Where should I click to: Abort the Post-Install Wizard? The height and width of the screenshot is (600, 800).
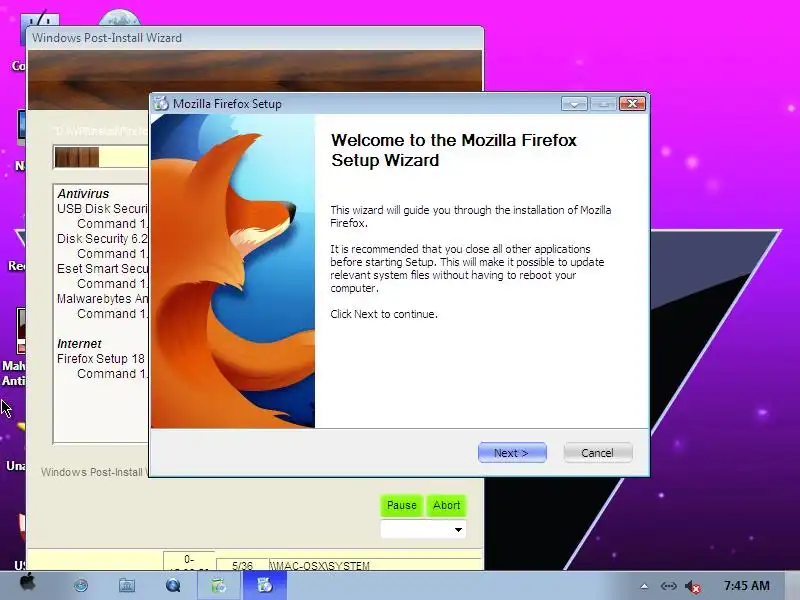point(446,505)
